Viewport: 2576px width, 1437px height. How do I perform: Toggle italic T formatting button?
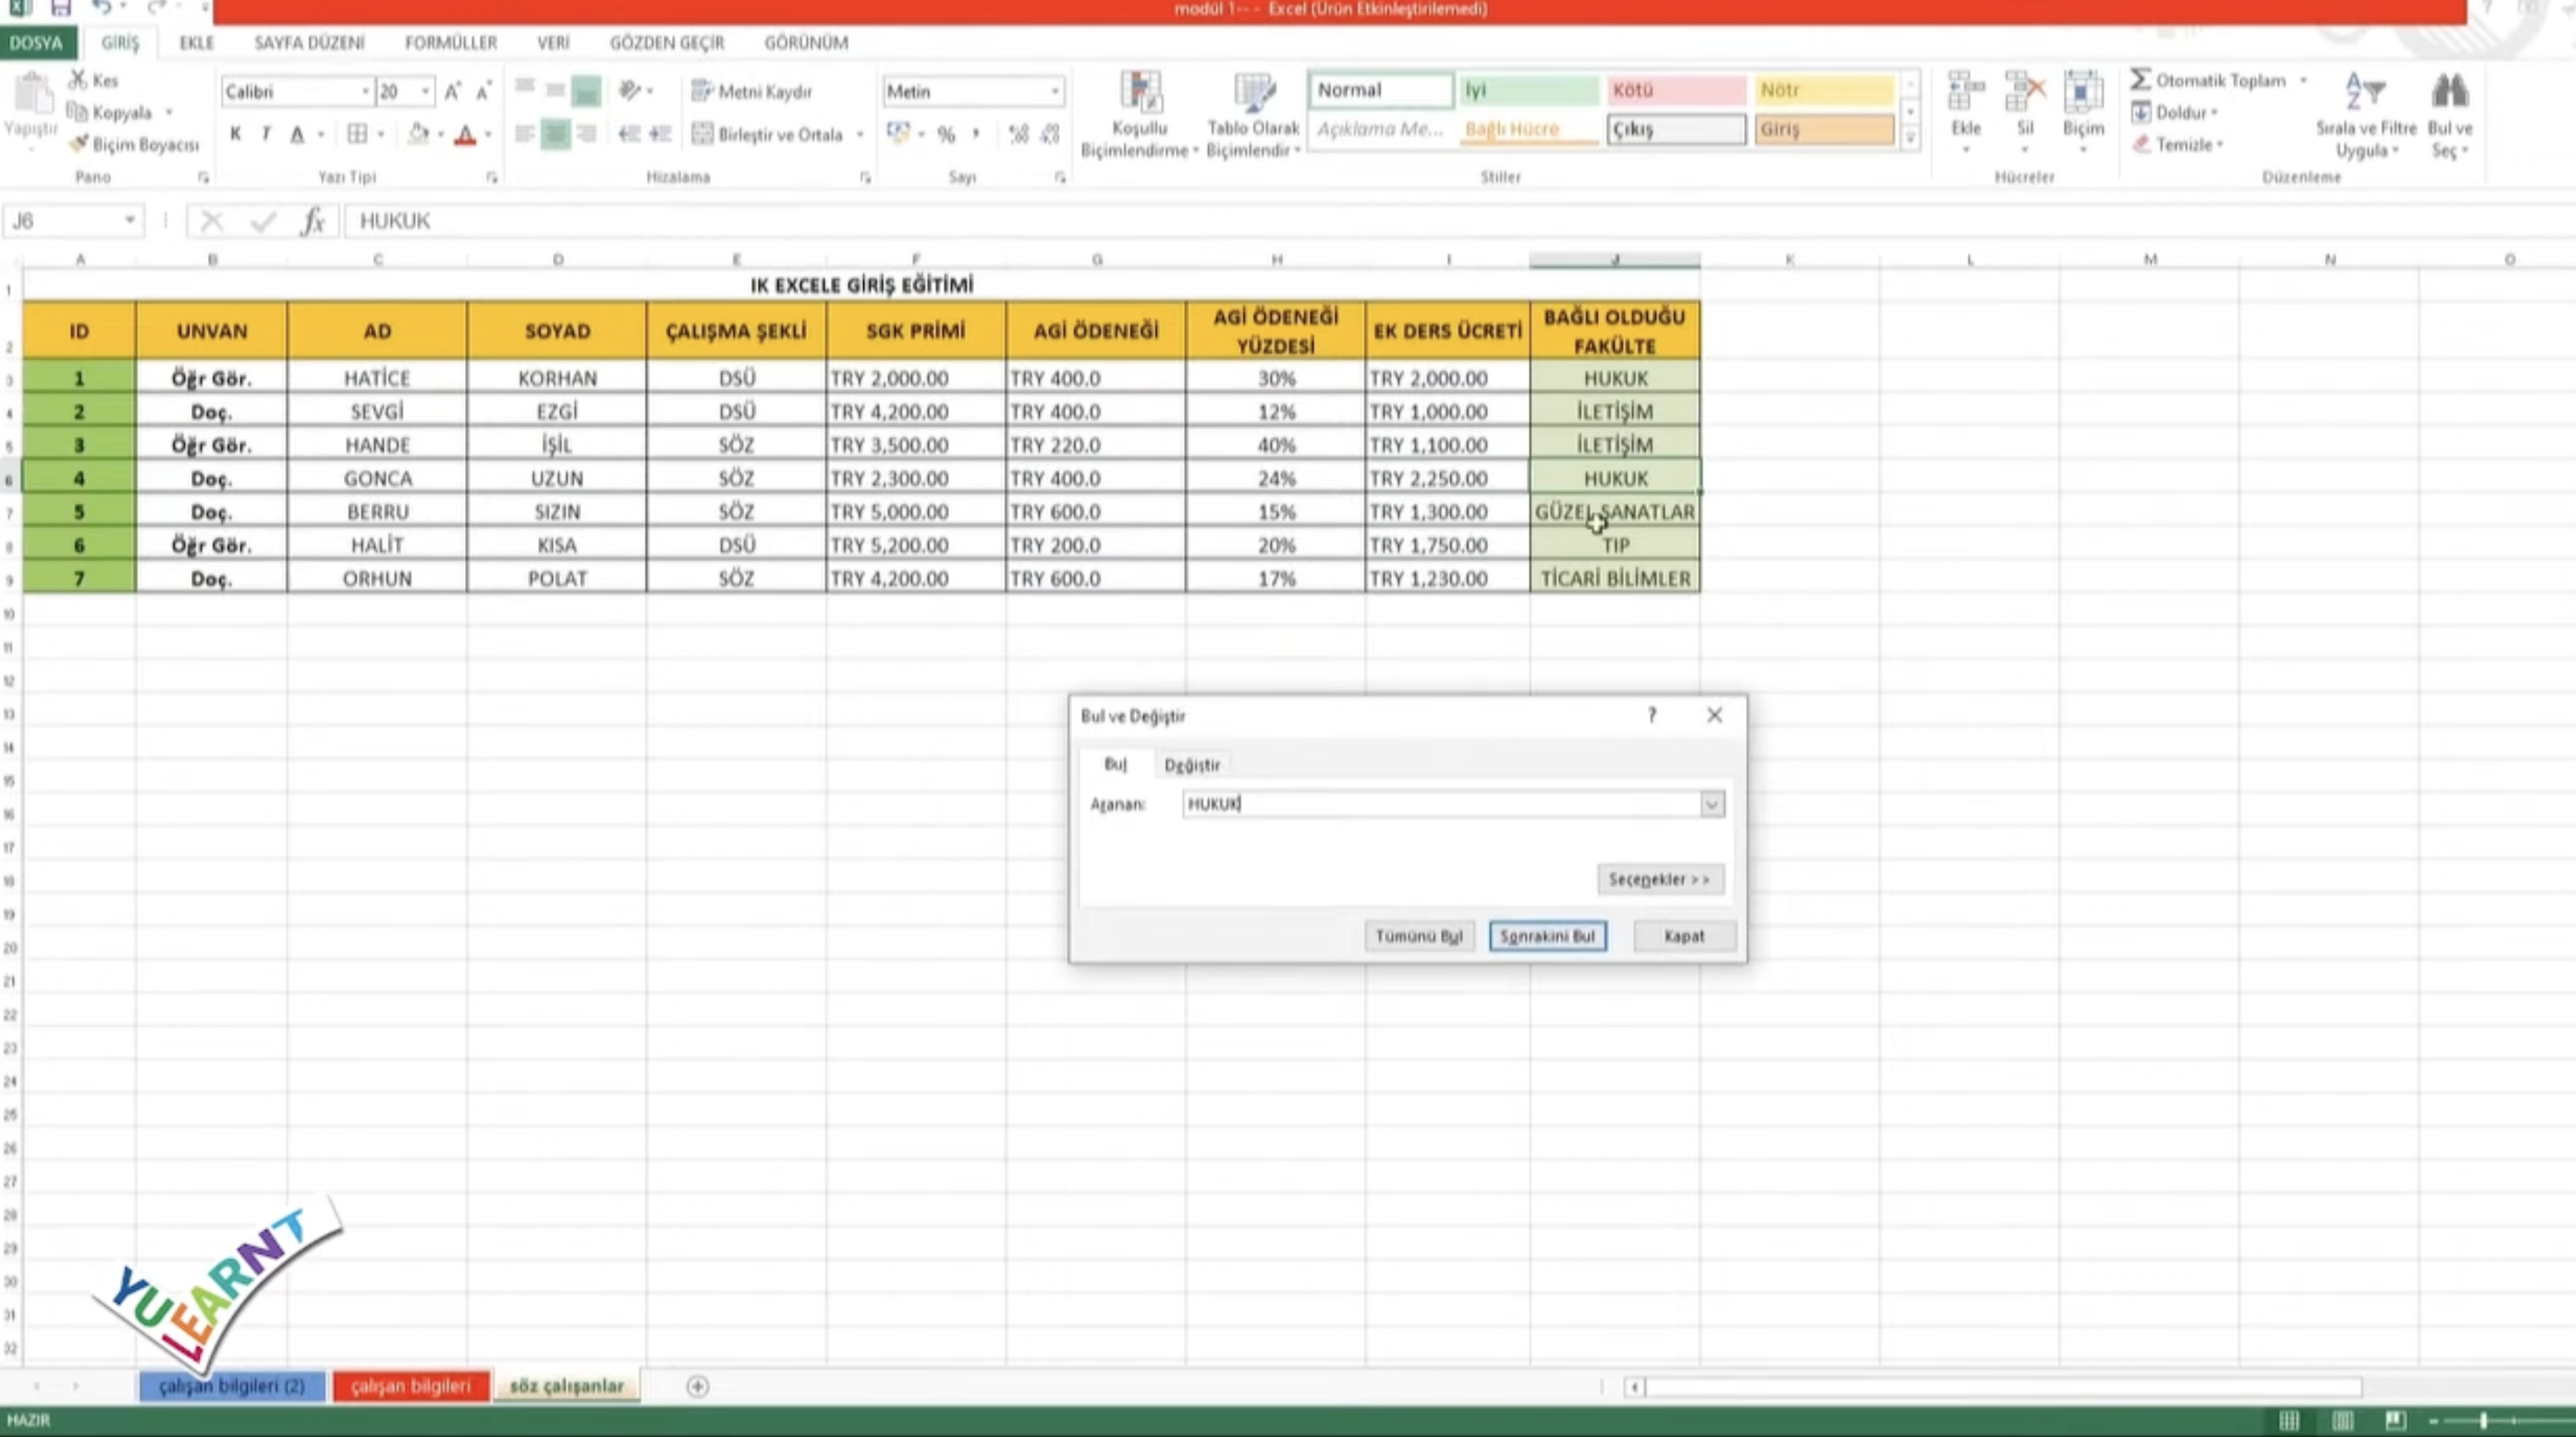[266, 134]
